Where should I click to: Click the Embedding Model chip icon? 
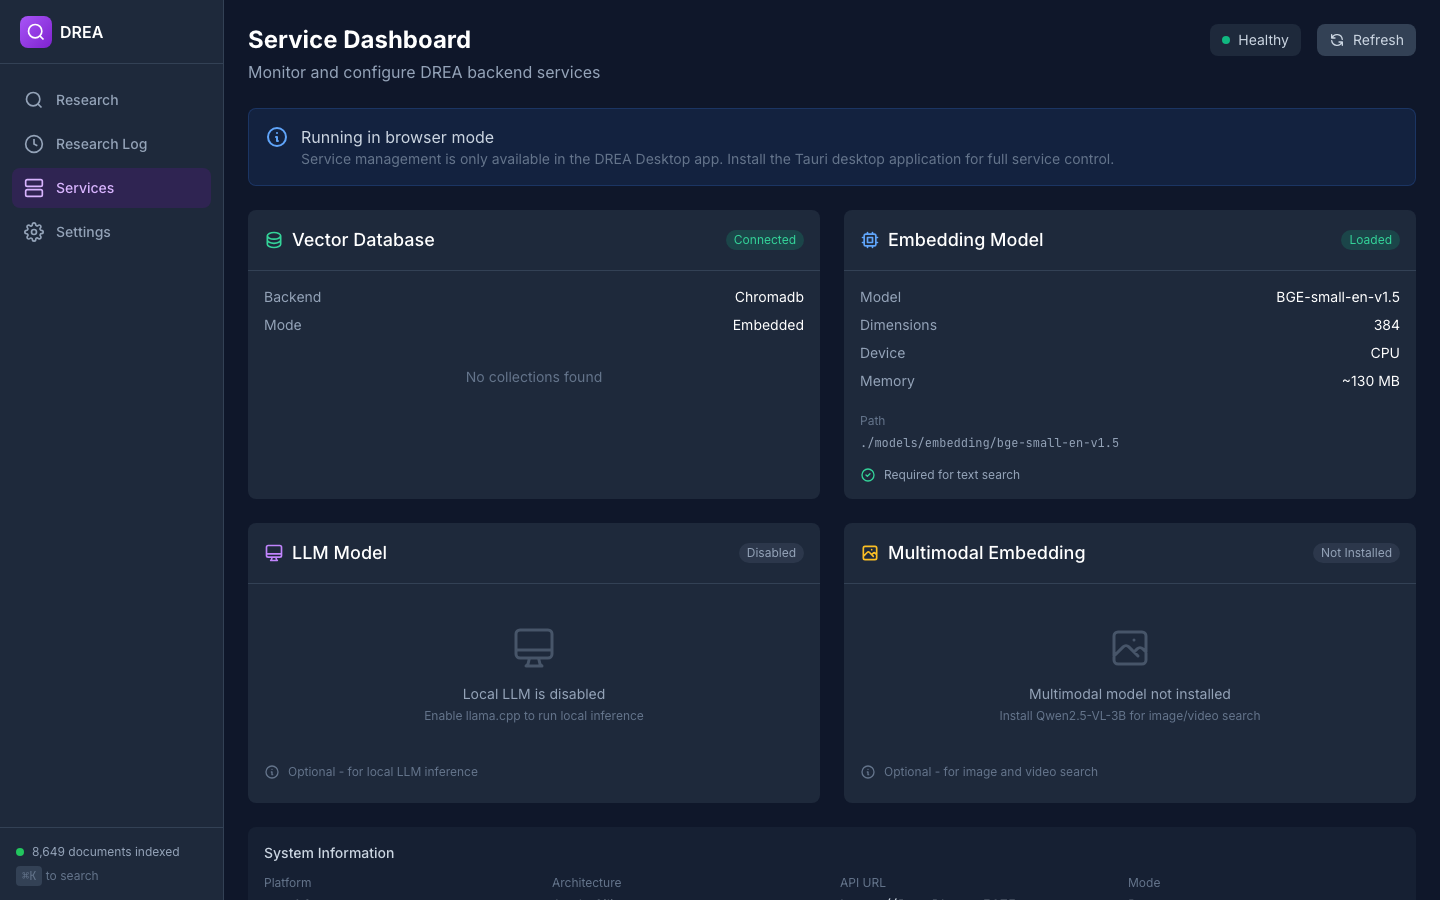click(x=869, y=239)
